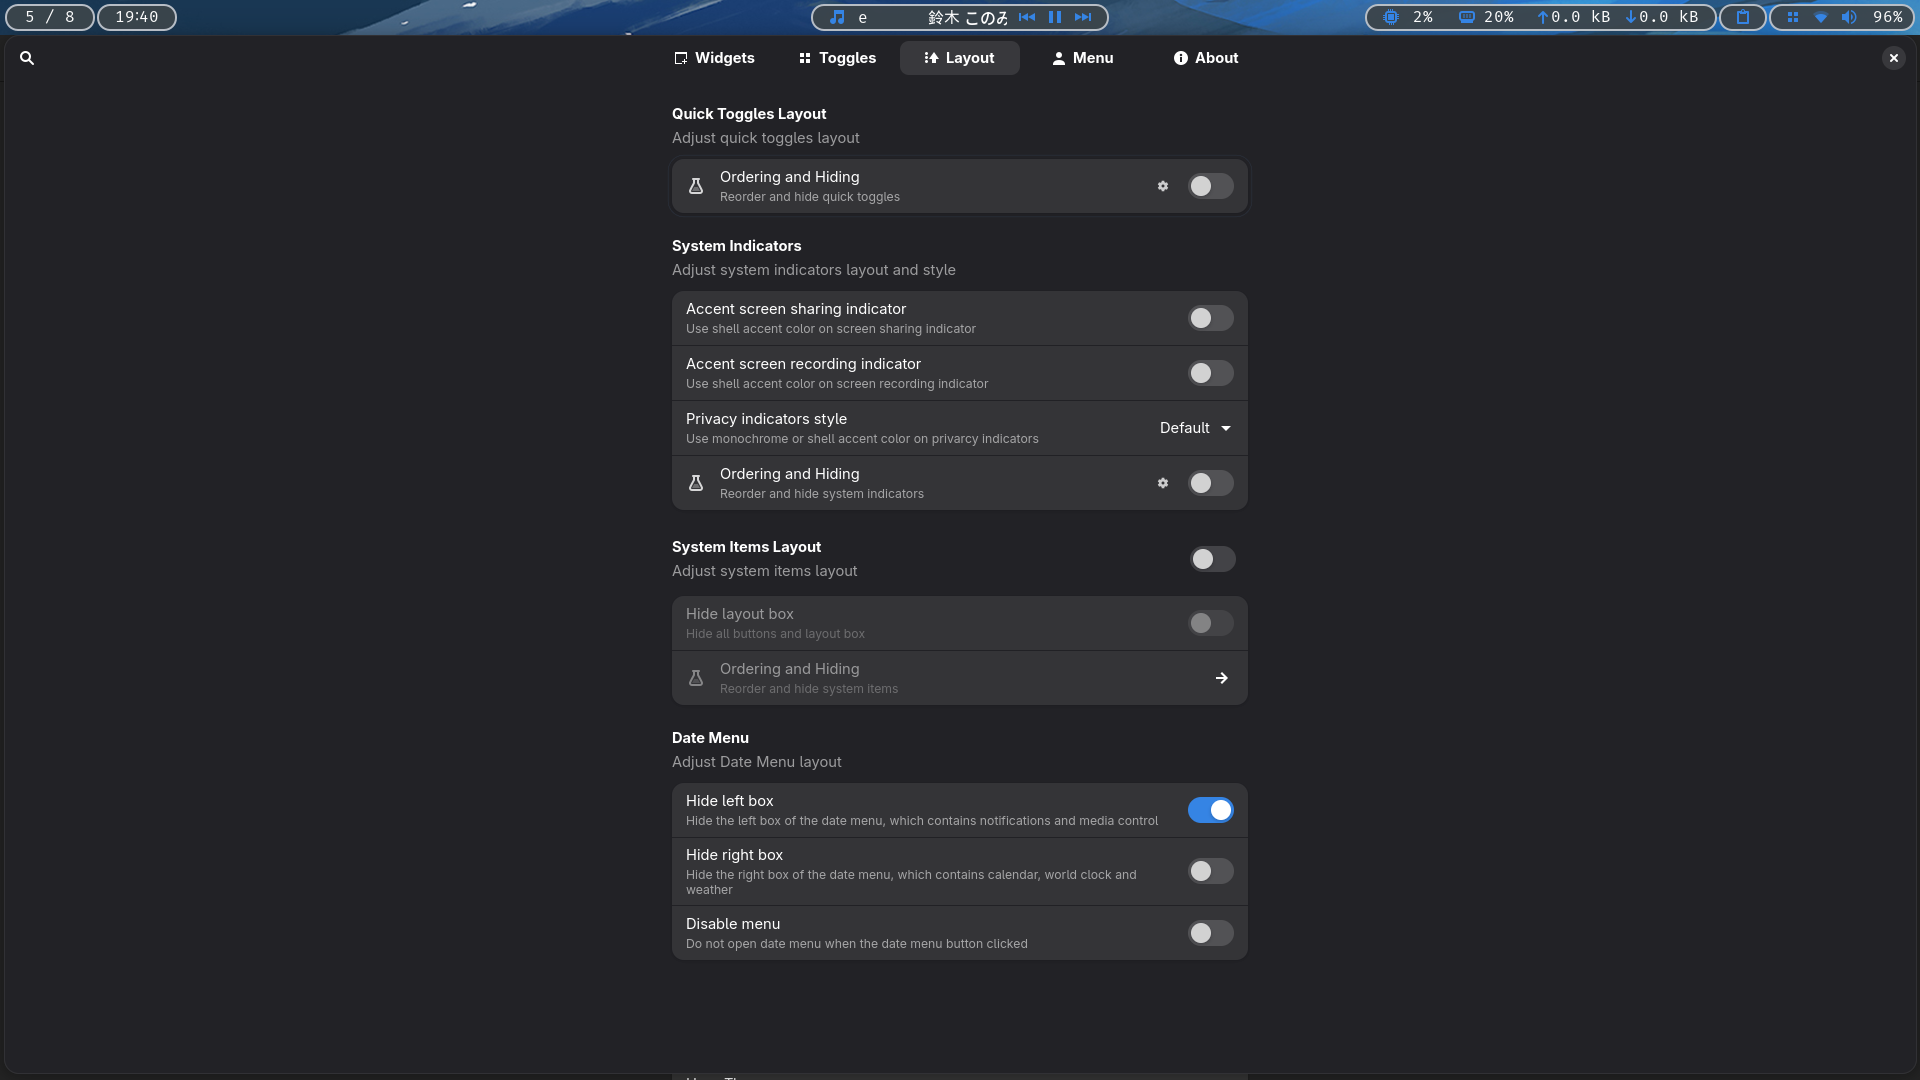Click the volume speaker icon in panel
This screenshot has height=1080, width=1920.
pos(1849,17)
